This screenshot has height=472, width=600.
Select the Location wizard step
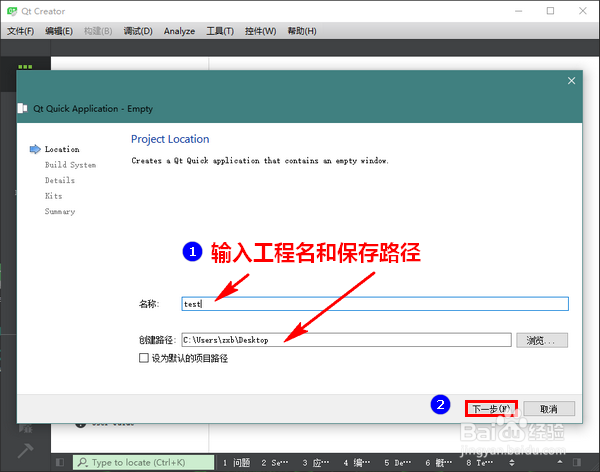pyautogui.click(x=62, y=149)
